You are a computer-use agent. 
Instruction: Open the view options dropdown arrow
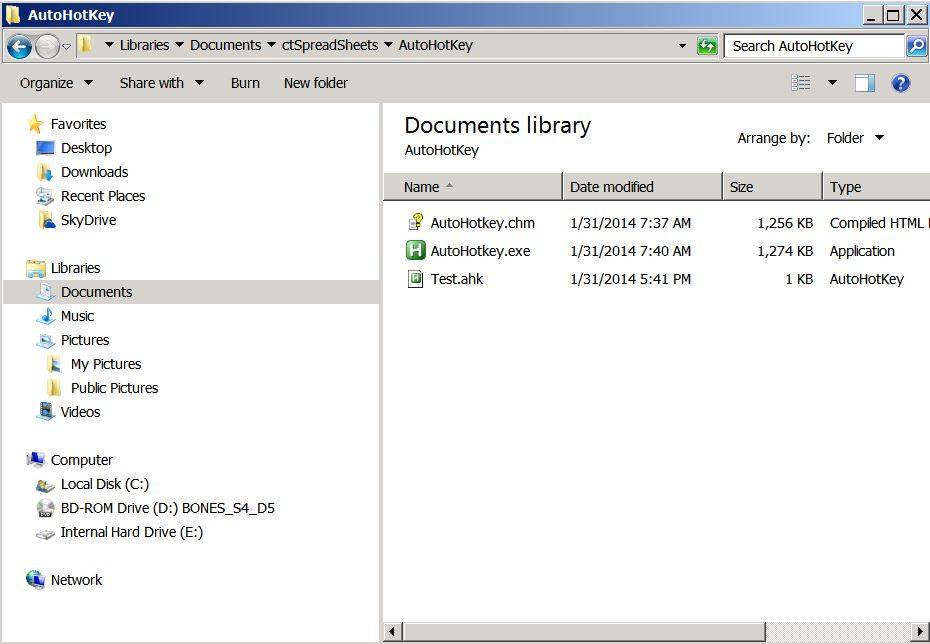pyautogui.click(x=832, y=83)
